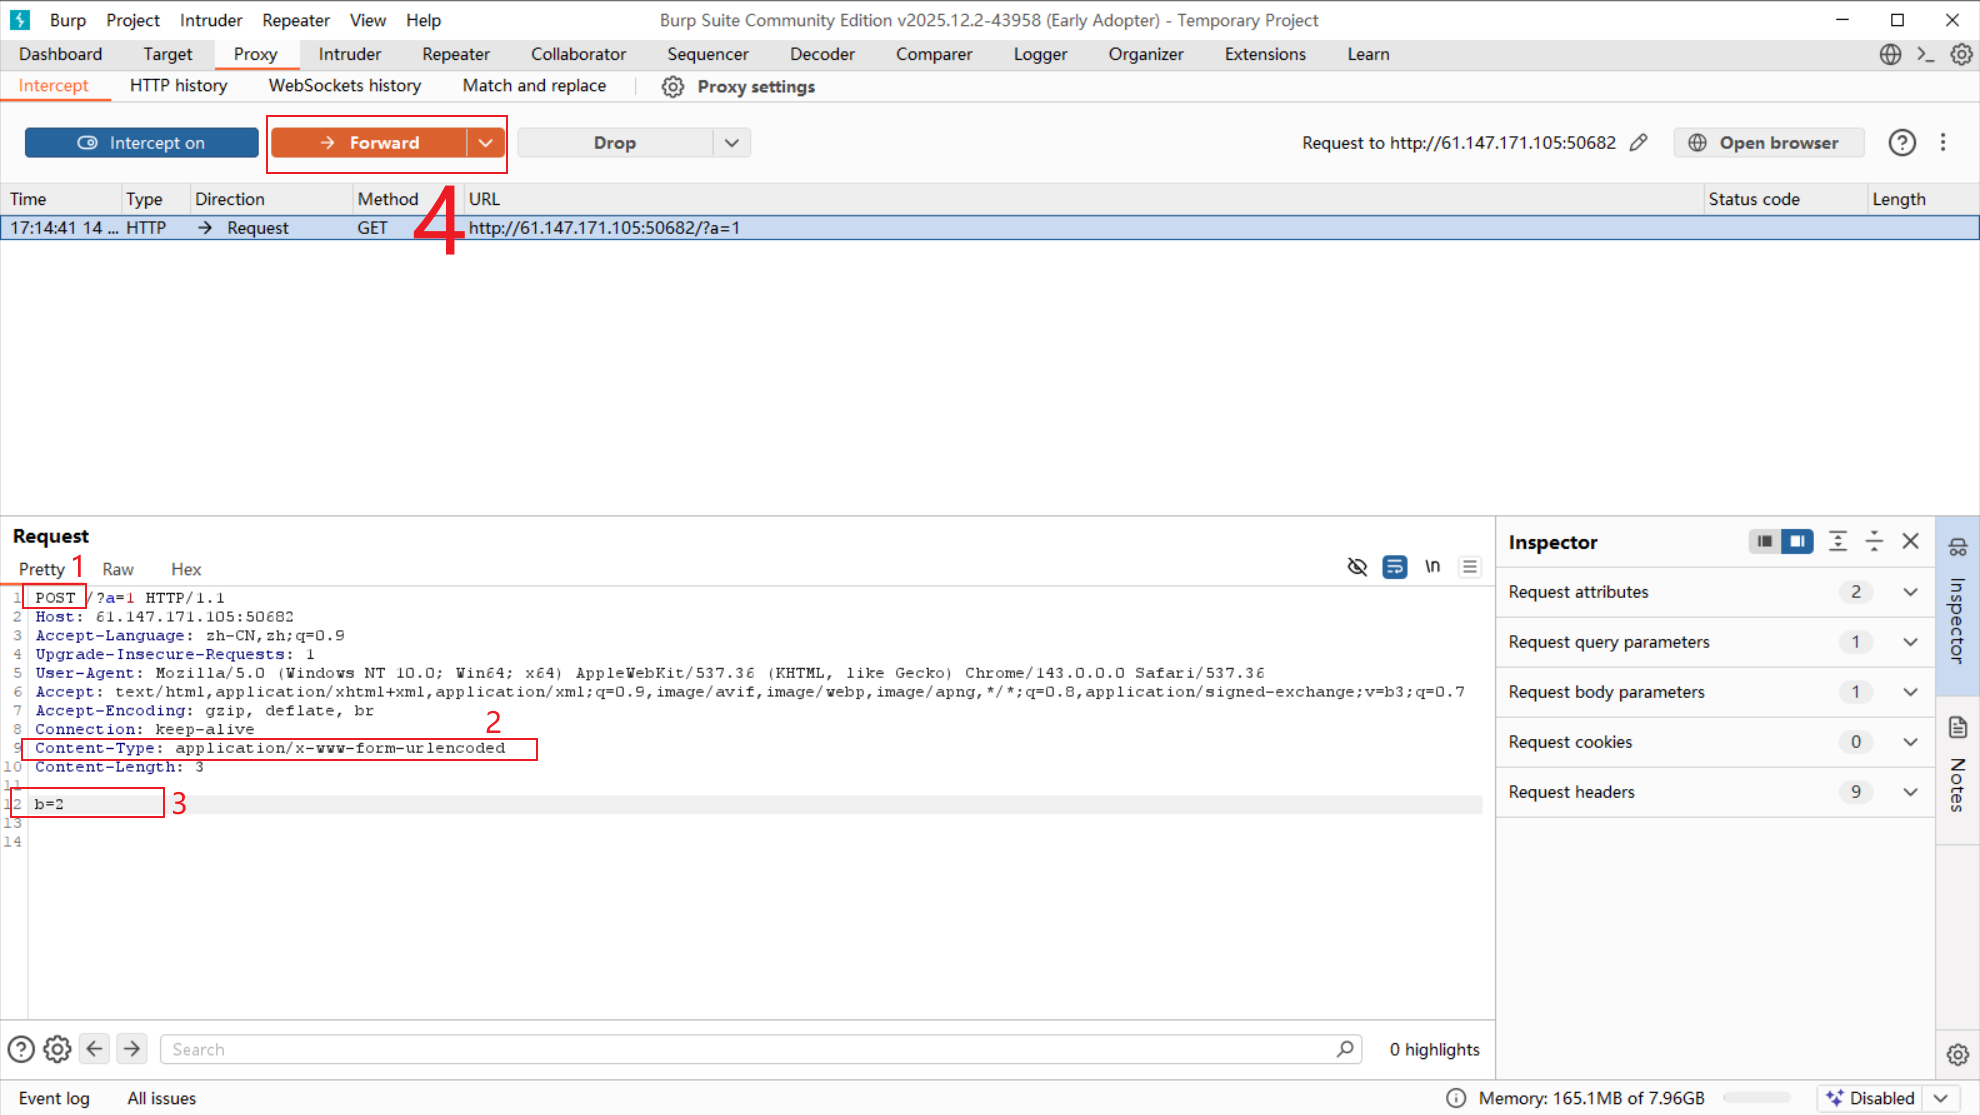Open the Repeater main tab
This screenshot has width=1980, height=1115.
pos(455,54)
